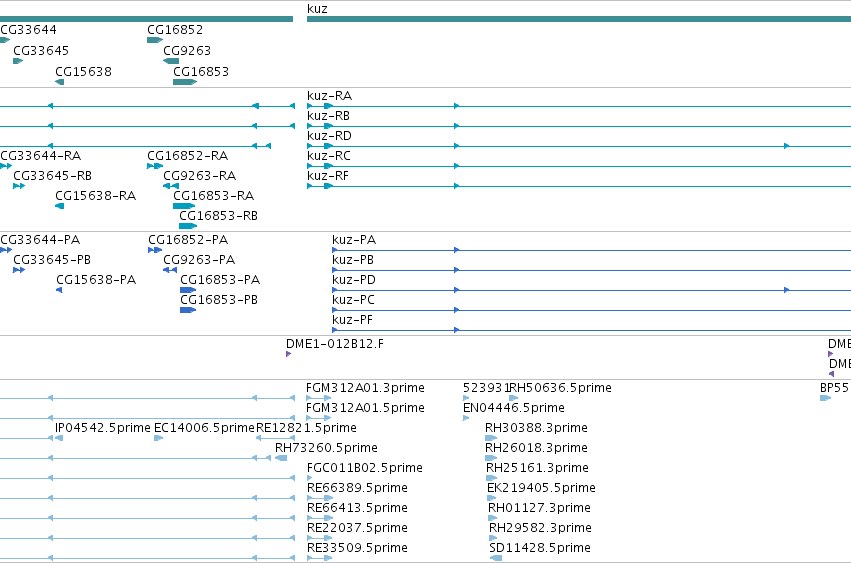Viewport: 851px width, 563px height.
Task: Click the RH30388.3prime EST label
Action: pos(536,428)
